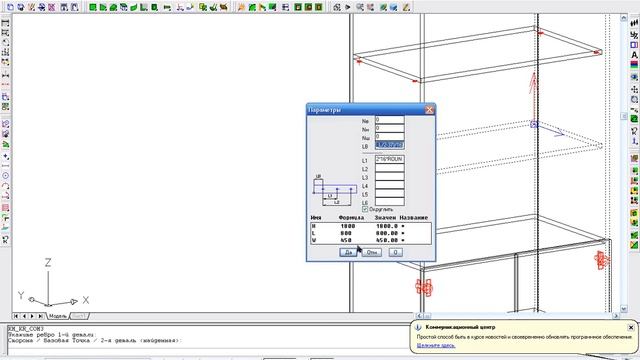Open the Щелкните здесь link
The image size is (640, 360).
coord(436,345)
